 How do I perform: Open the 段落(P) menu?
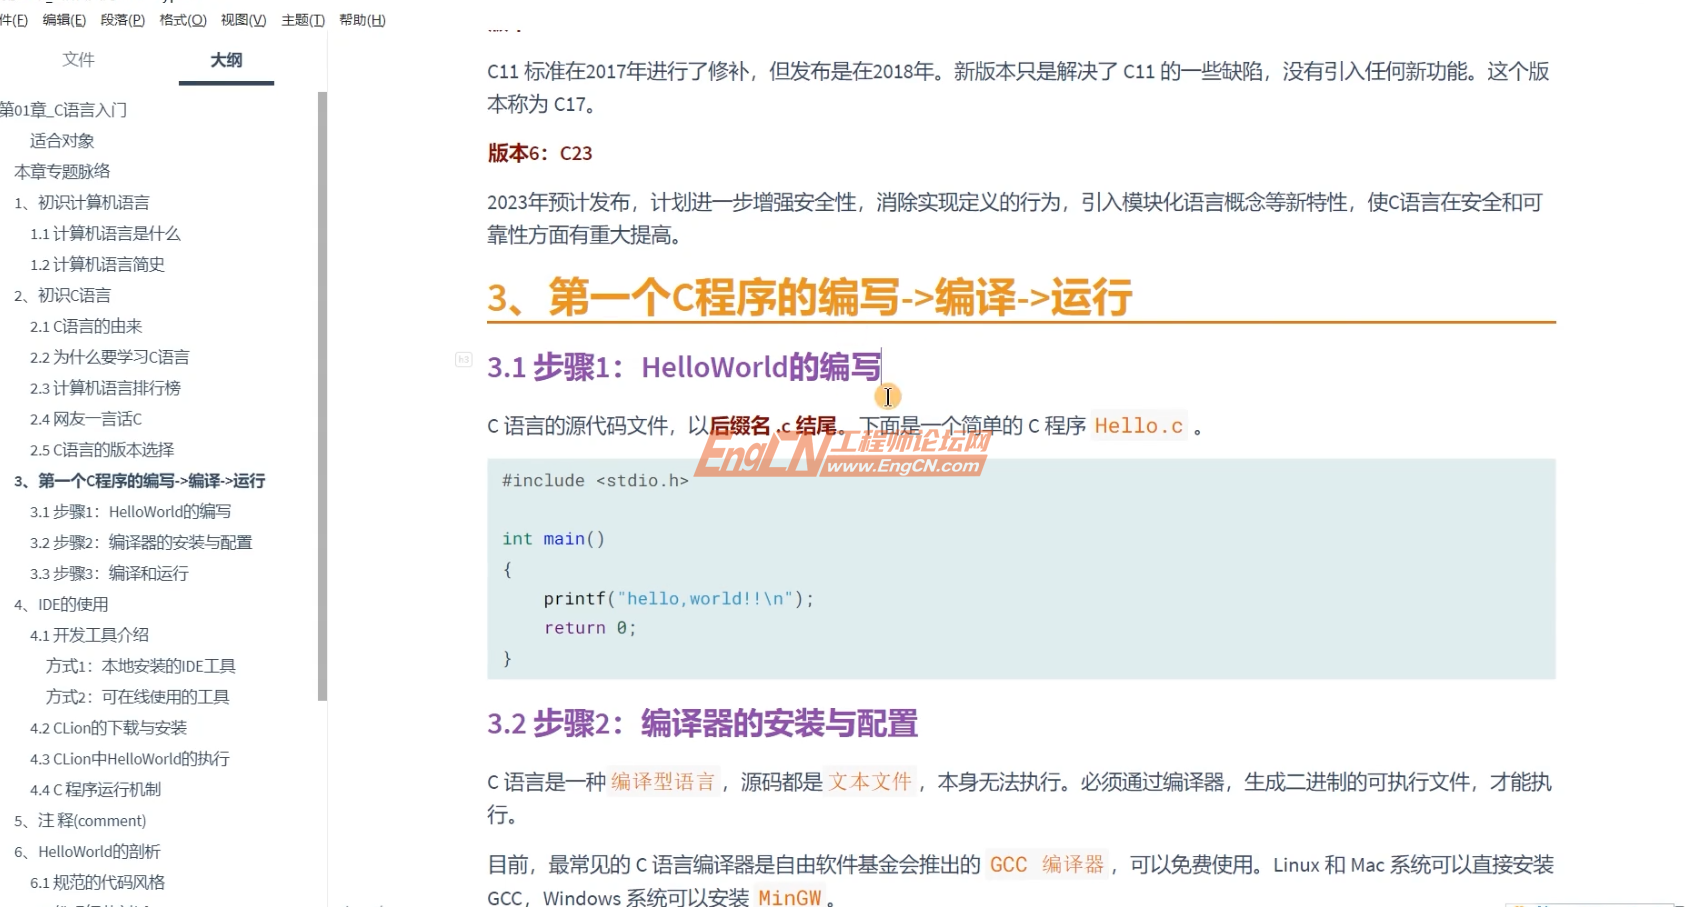click(122, 20)
